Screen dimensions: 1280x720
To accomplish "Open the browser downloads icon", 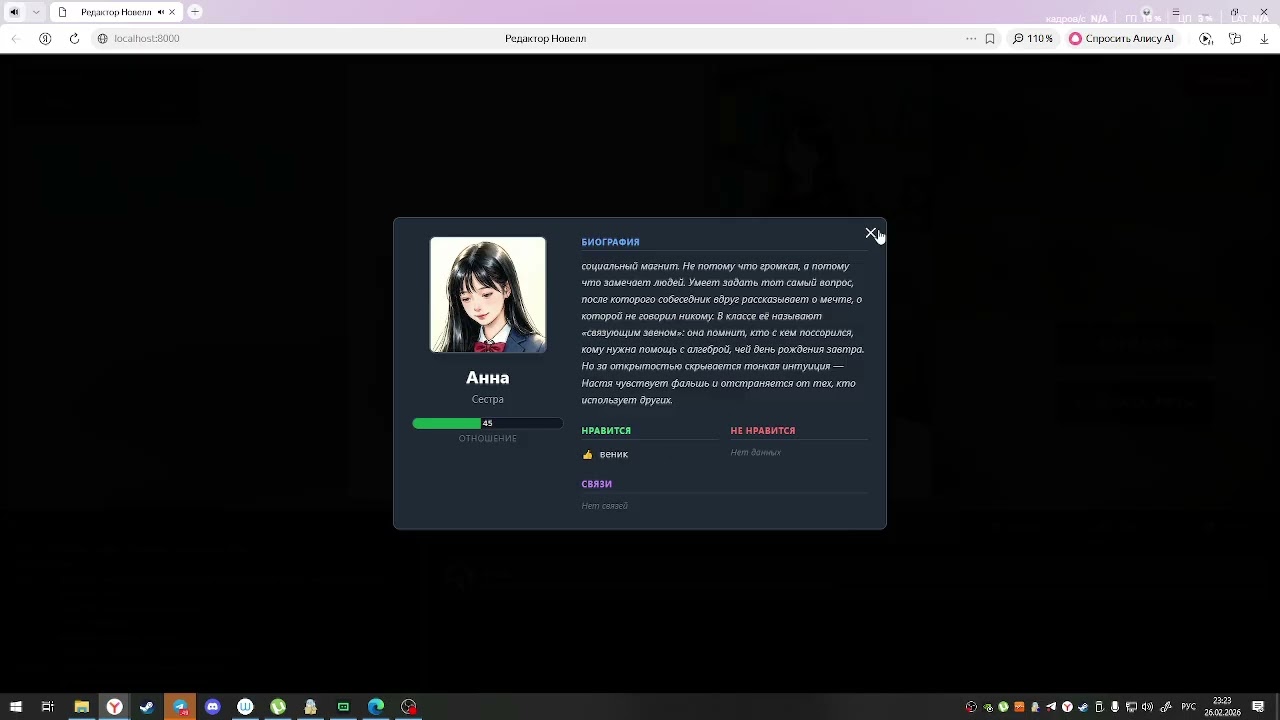I will [1264, 39].
